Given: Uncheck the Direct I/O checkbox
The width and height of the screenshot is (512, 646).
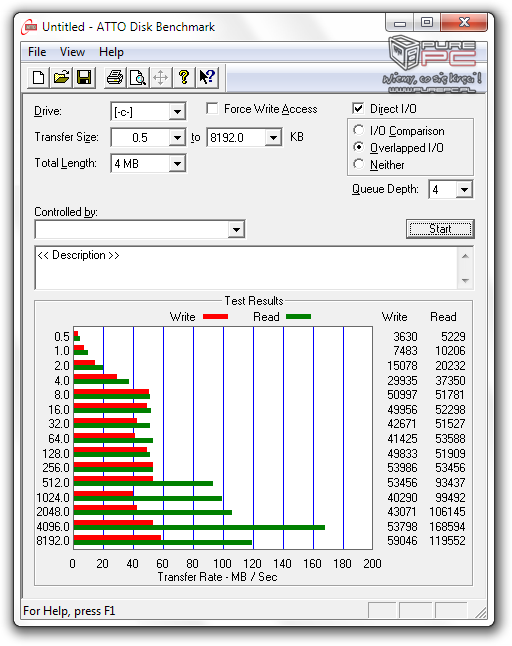Looking at the screenshot, I should coord(358,108).
